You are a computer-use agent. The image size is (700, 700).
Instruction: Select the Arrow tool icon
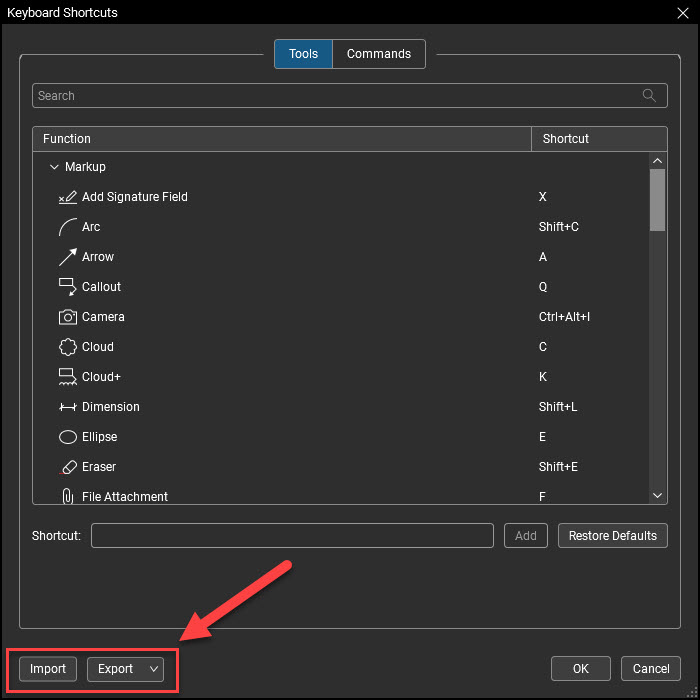tap(67, 257)
